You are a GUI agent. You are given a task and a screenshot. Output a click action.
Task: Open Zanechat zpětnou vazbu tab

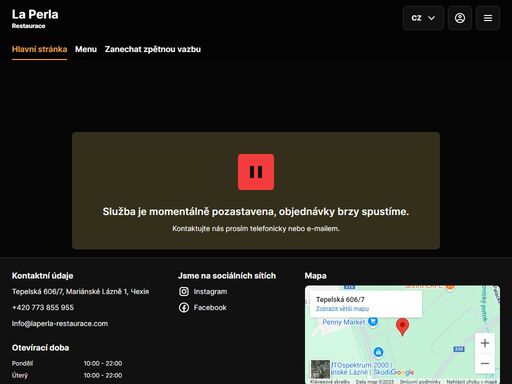point(153,49)
